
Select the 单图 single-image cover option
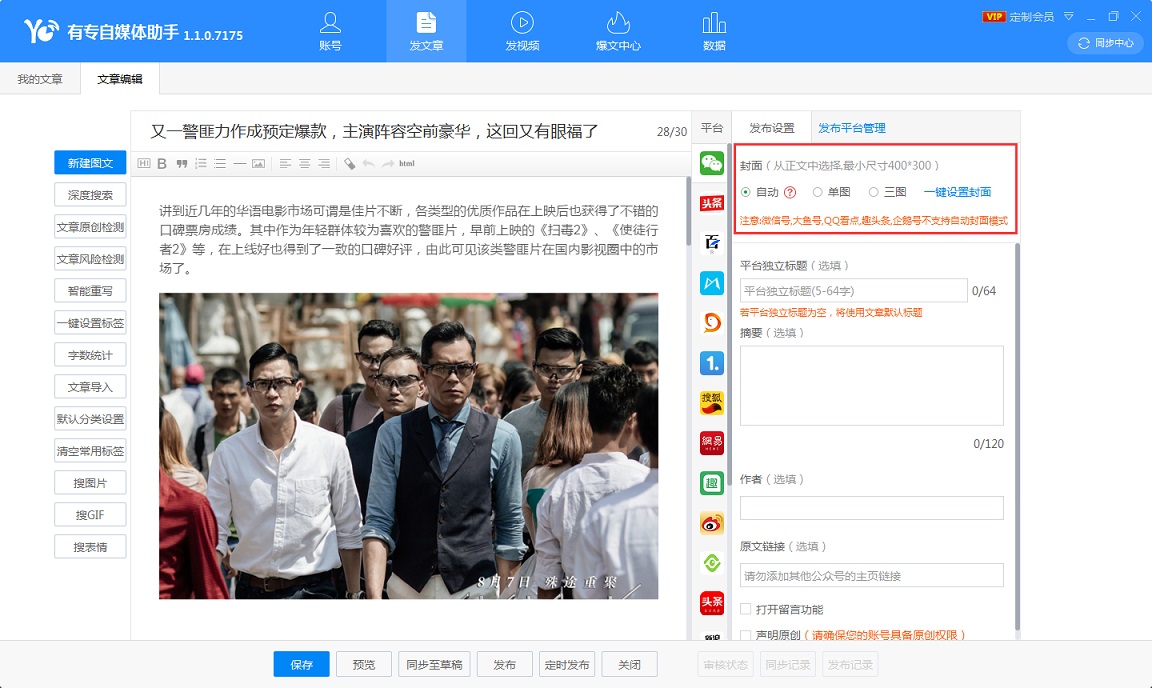817,192
